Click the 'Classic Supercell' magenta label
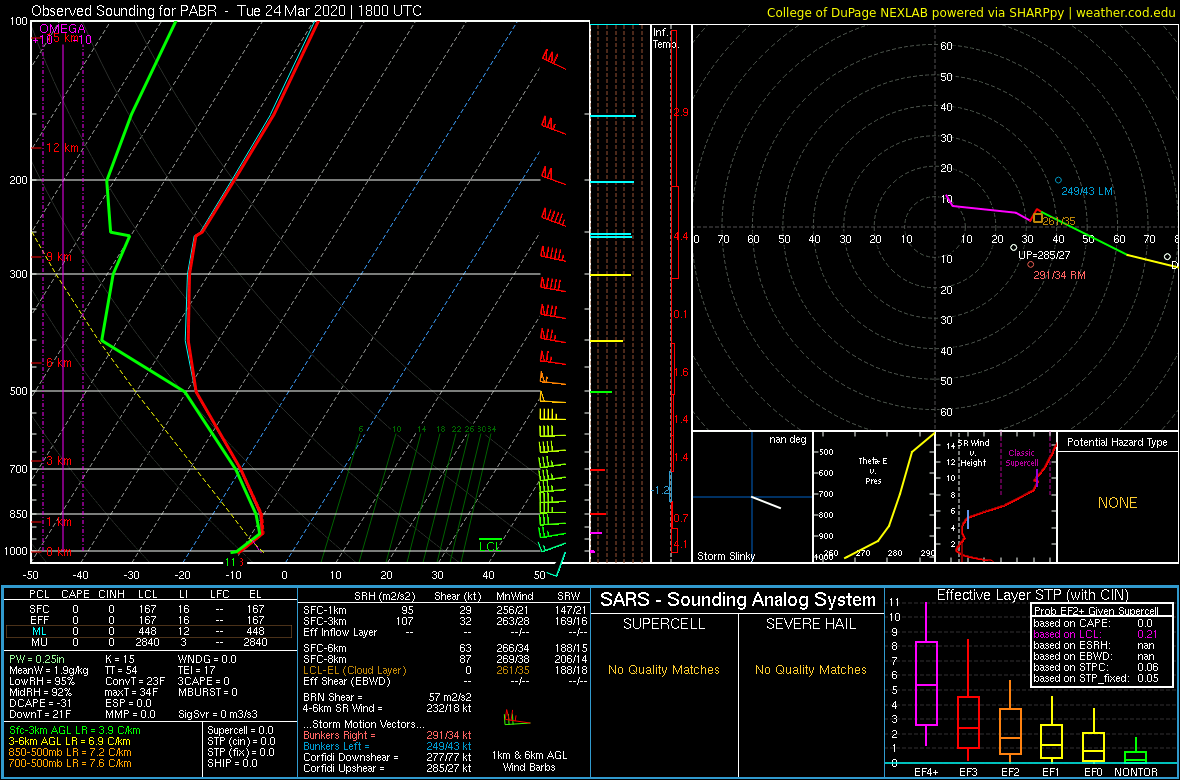 pos(1022,458)
